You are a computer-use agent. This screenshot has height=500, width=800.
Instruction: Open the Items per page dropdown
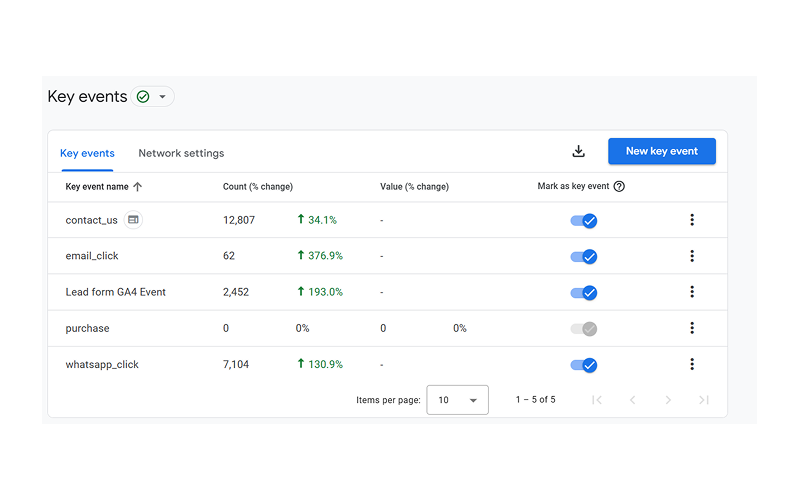457,400
